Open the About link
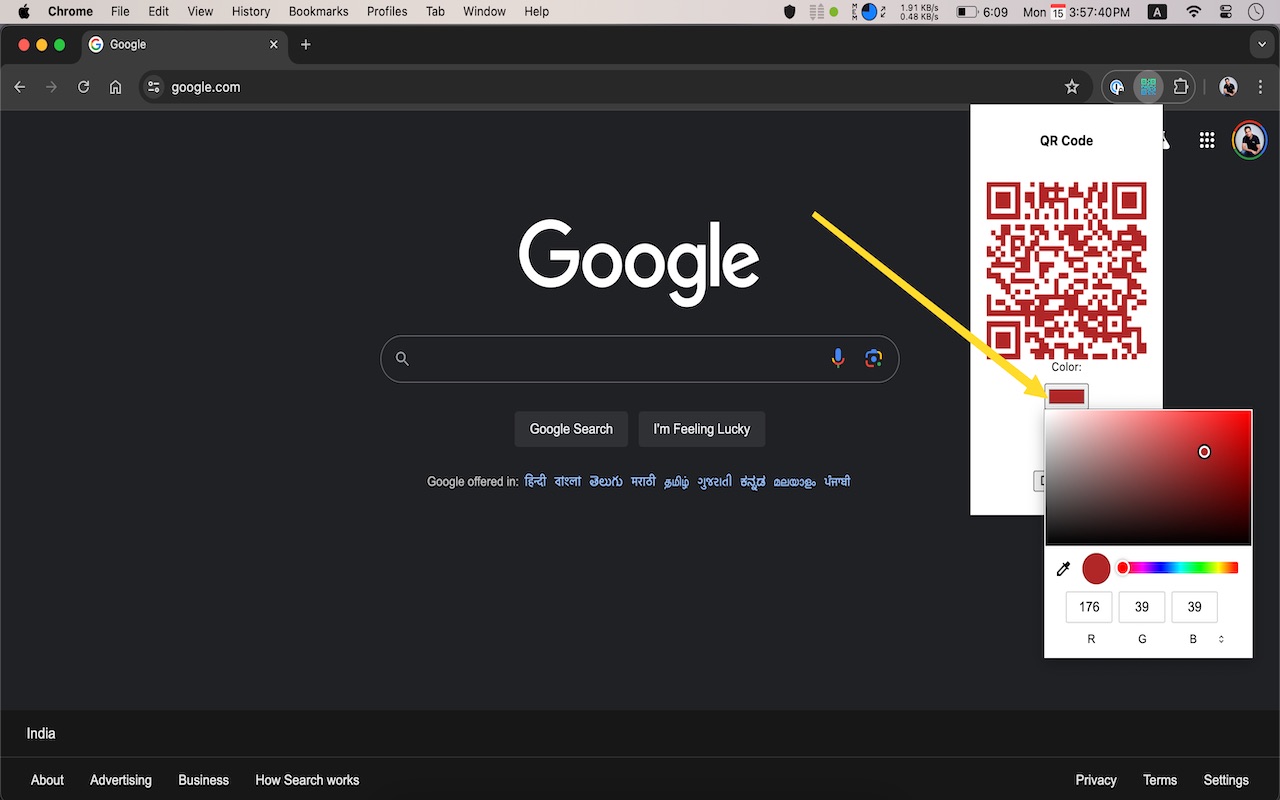 coord(47,780)
